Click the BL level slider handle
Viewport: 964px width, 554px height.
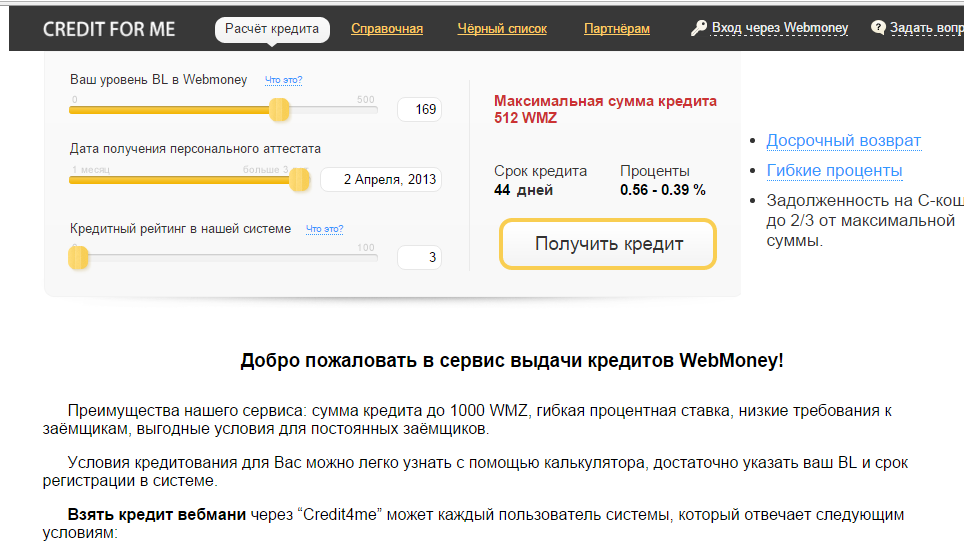coord(279,110)
